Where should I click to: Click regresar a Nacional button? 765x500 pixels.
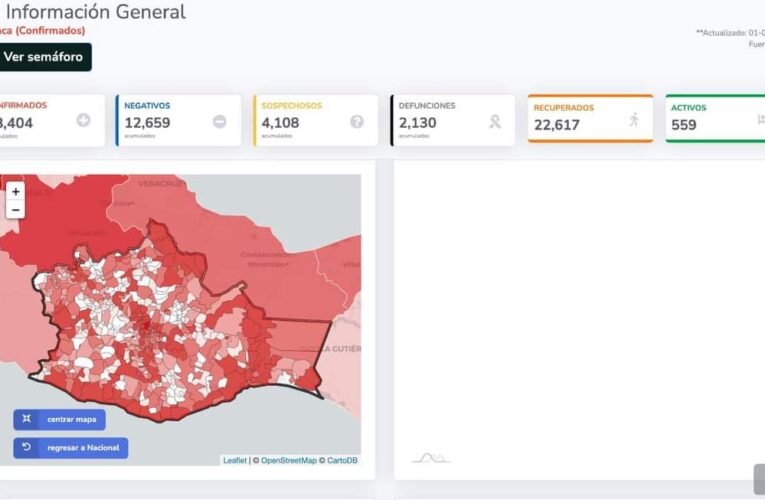pyautogui.click(x=70, y=447)
